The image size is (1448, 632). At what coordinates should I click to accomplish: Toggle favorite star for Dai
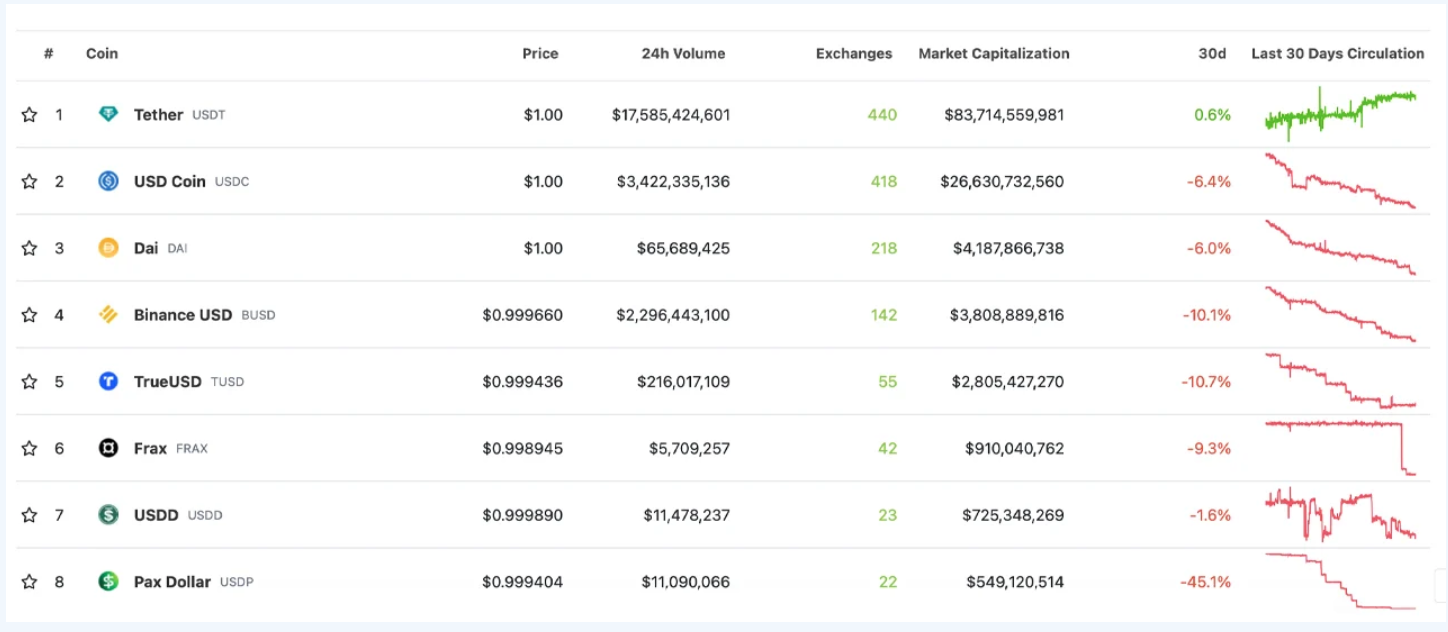pyautogui.click(x=29, y=248)
